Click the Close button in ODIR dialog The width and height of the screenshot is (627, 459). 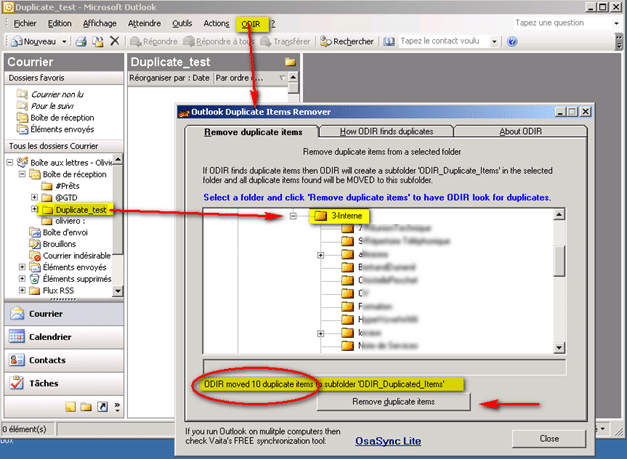549,439
